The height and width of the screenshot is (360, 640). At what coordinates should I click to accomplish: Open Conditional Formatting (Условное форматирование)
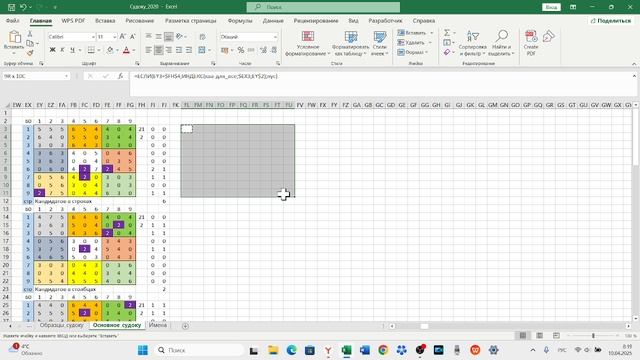pos(308,43)
